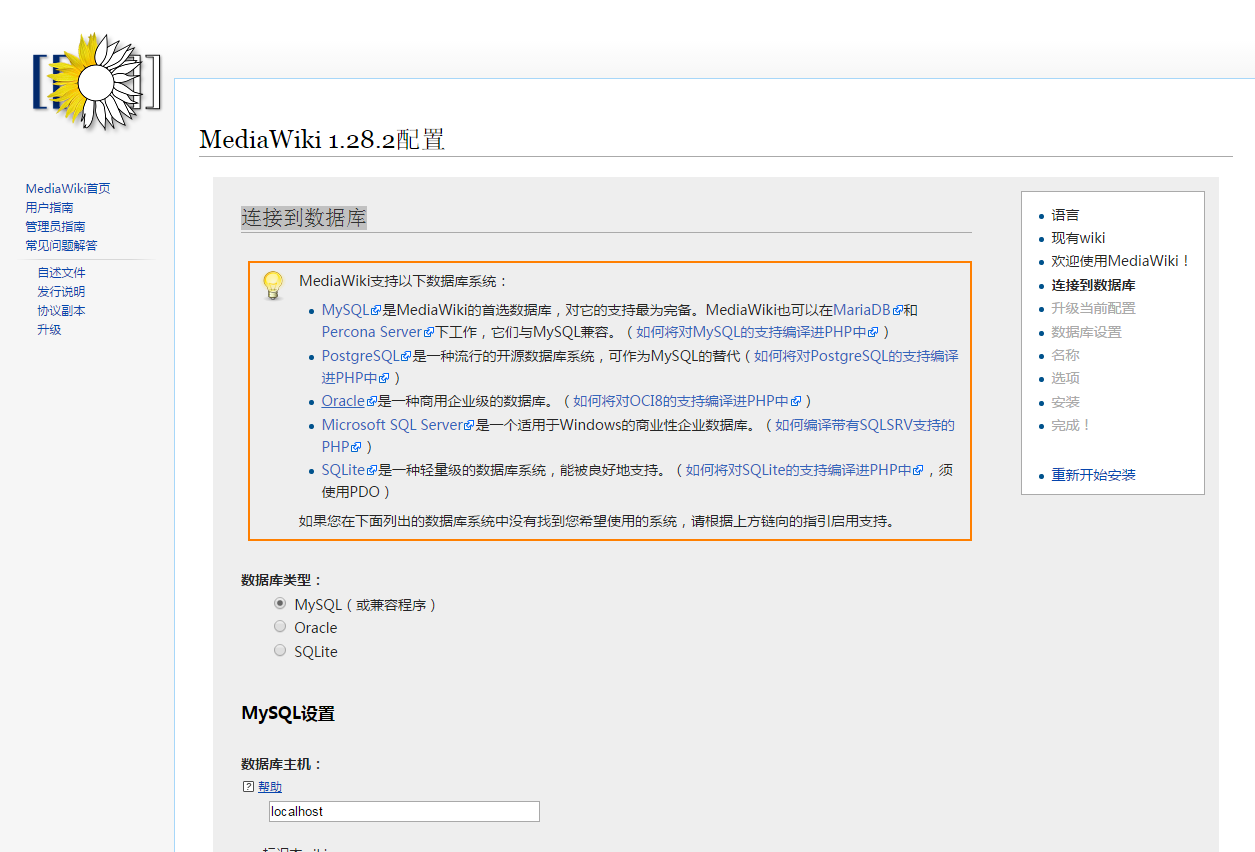This screenshot has height=852, width=1255.
Task: Go to the 欢迎使用MediaWiki！ step
Action: coord(1121,261)
